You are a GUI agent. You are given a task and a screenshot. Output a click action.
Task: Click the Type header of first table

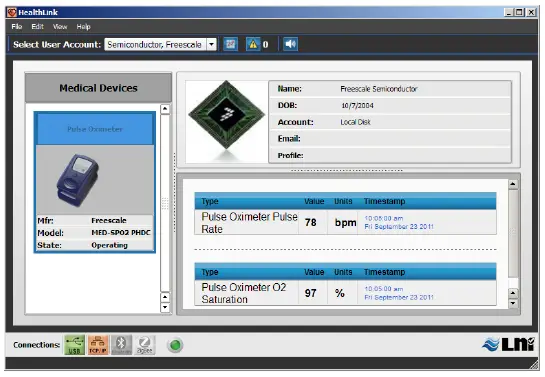[210, 202]
